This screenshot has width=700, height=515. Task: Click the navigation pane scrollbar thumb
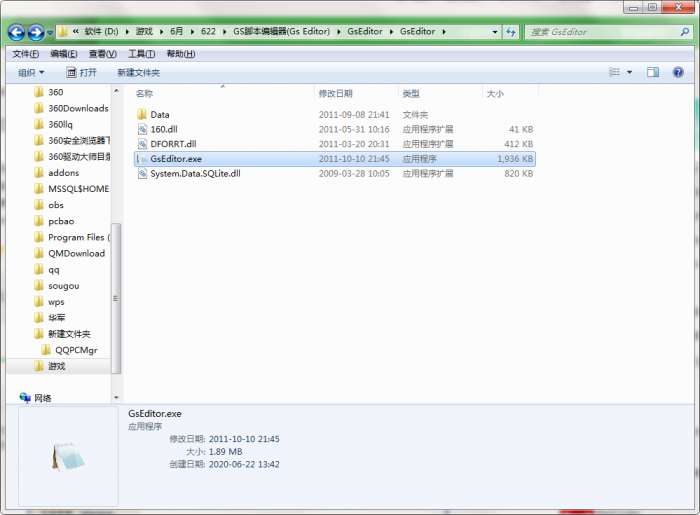click(116, 298)
